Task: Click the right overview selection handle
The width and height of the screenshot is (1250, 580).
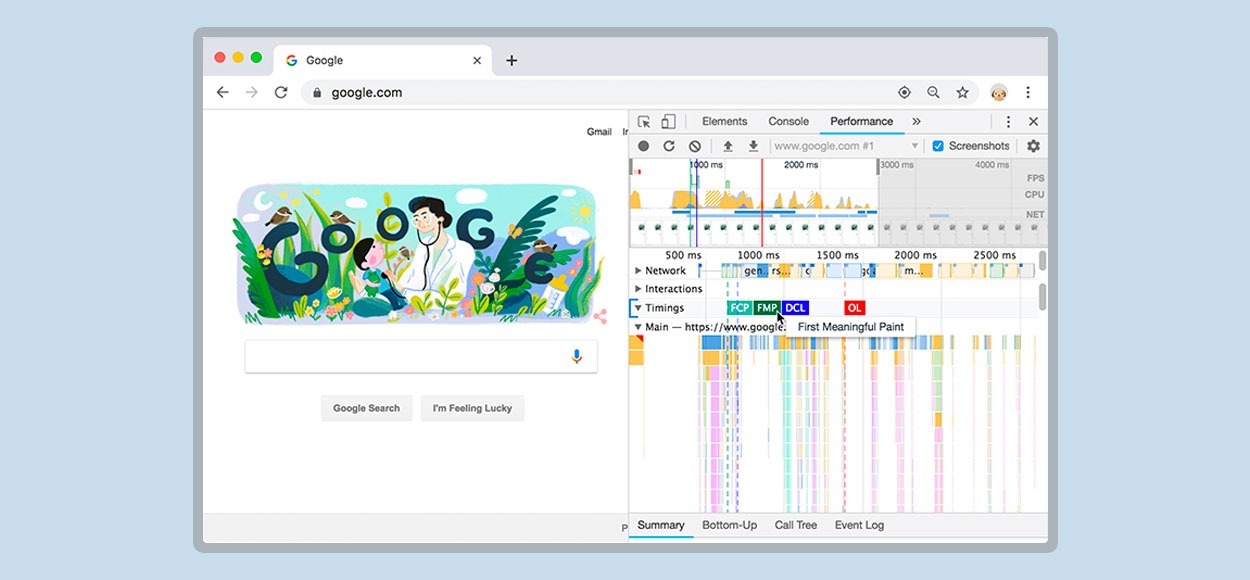Action: (878, 165)
